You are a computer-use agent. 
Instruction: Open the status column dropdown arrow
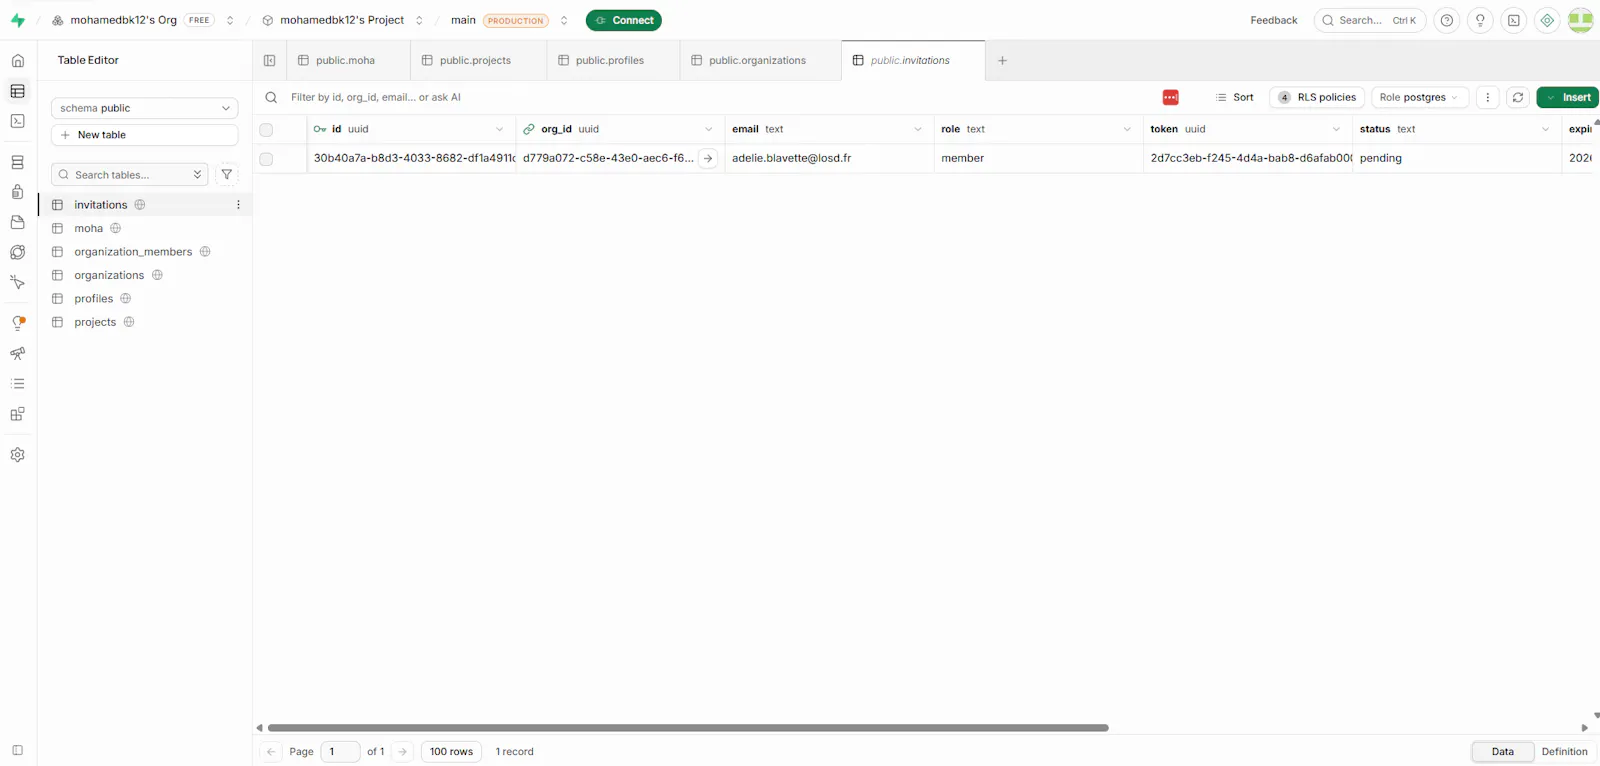1545,129
